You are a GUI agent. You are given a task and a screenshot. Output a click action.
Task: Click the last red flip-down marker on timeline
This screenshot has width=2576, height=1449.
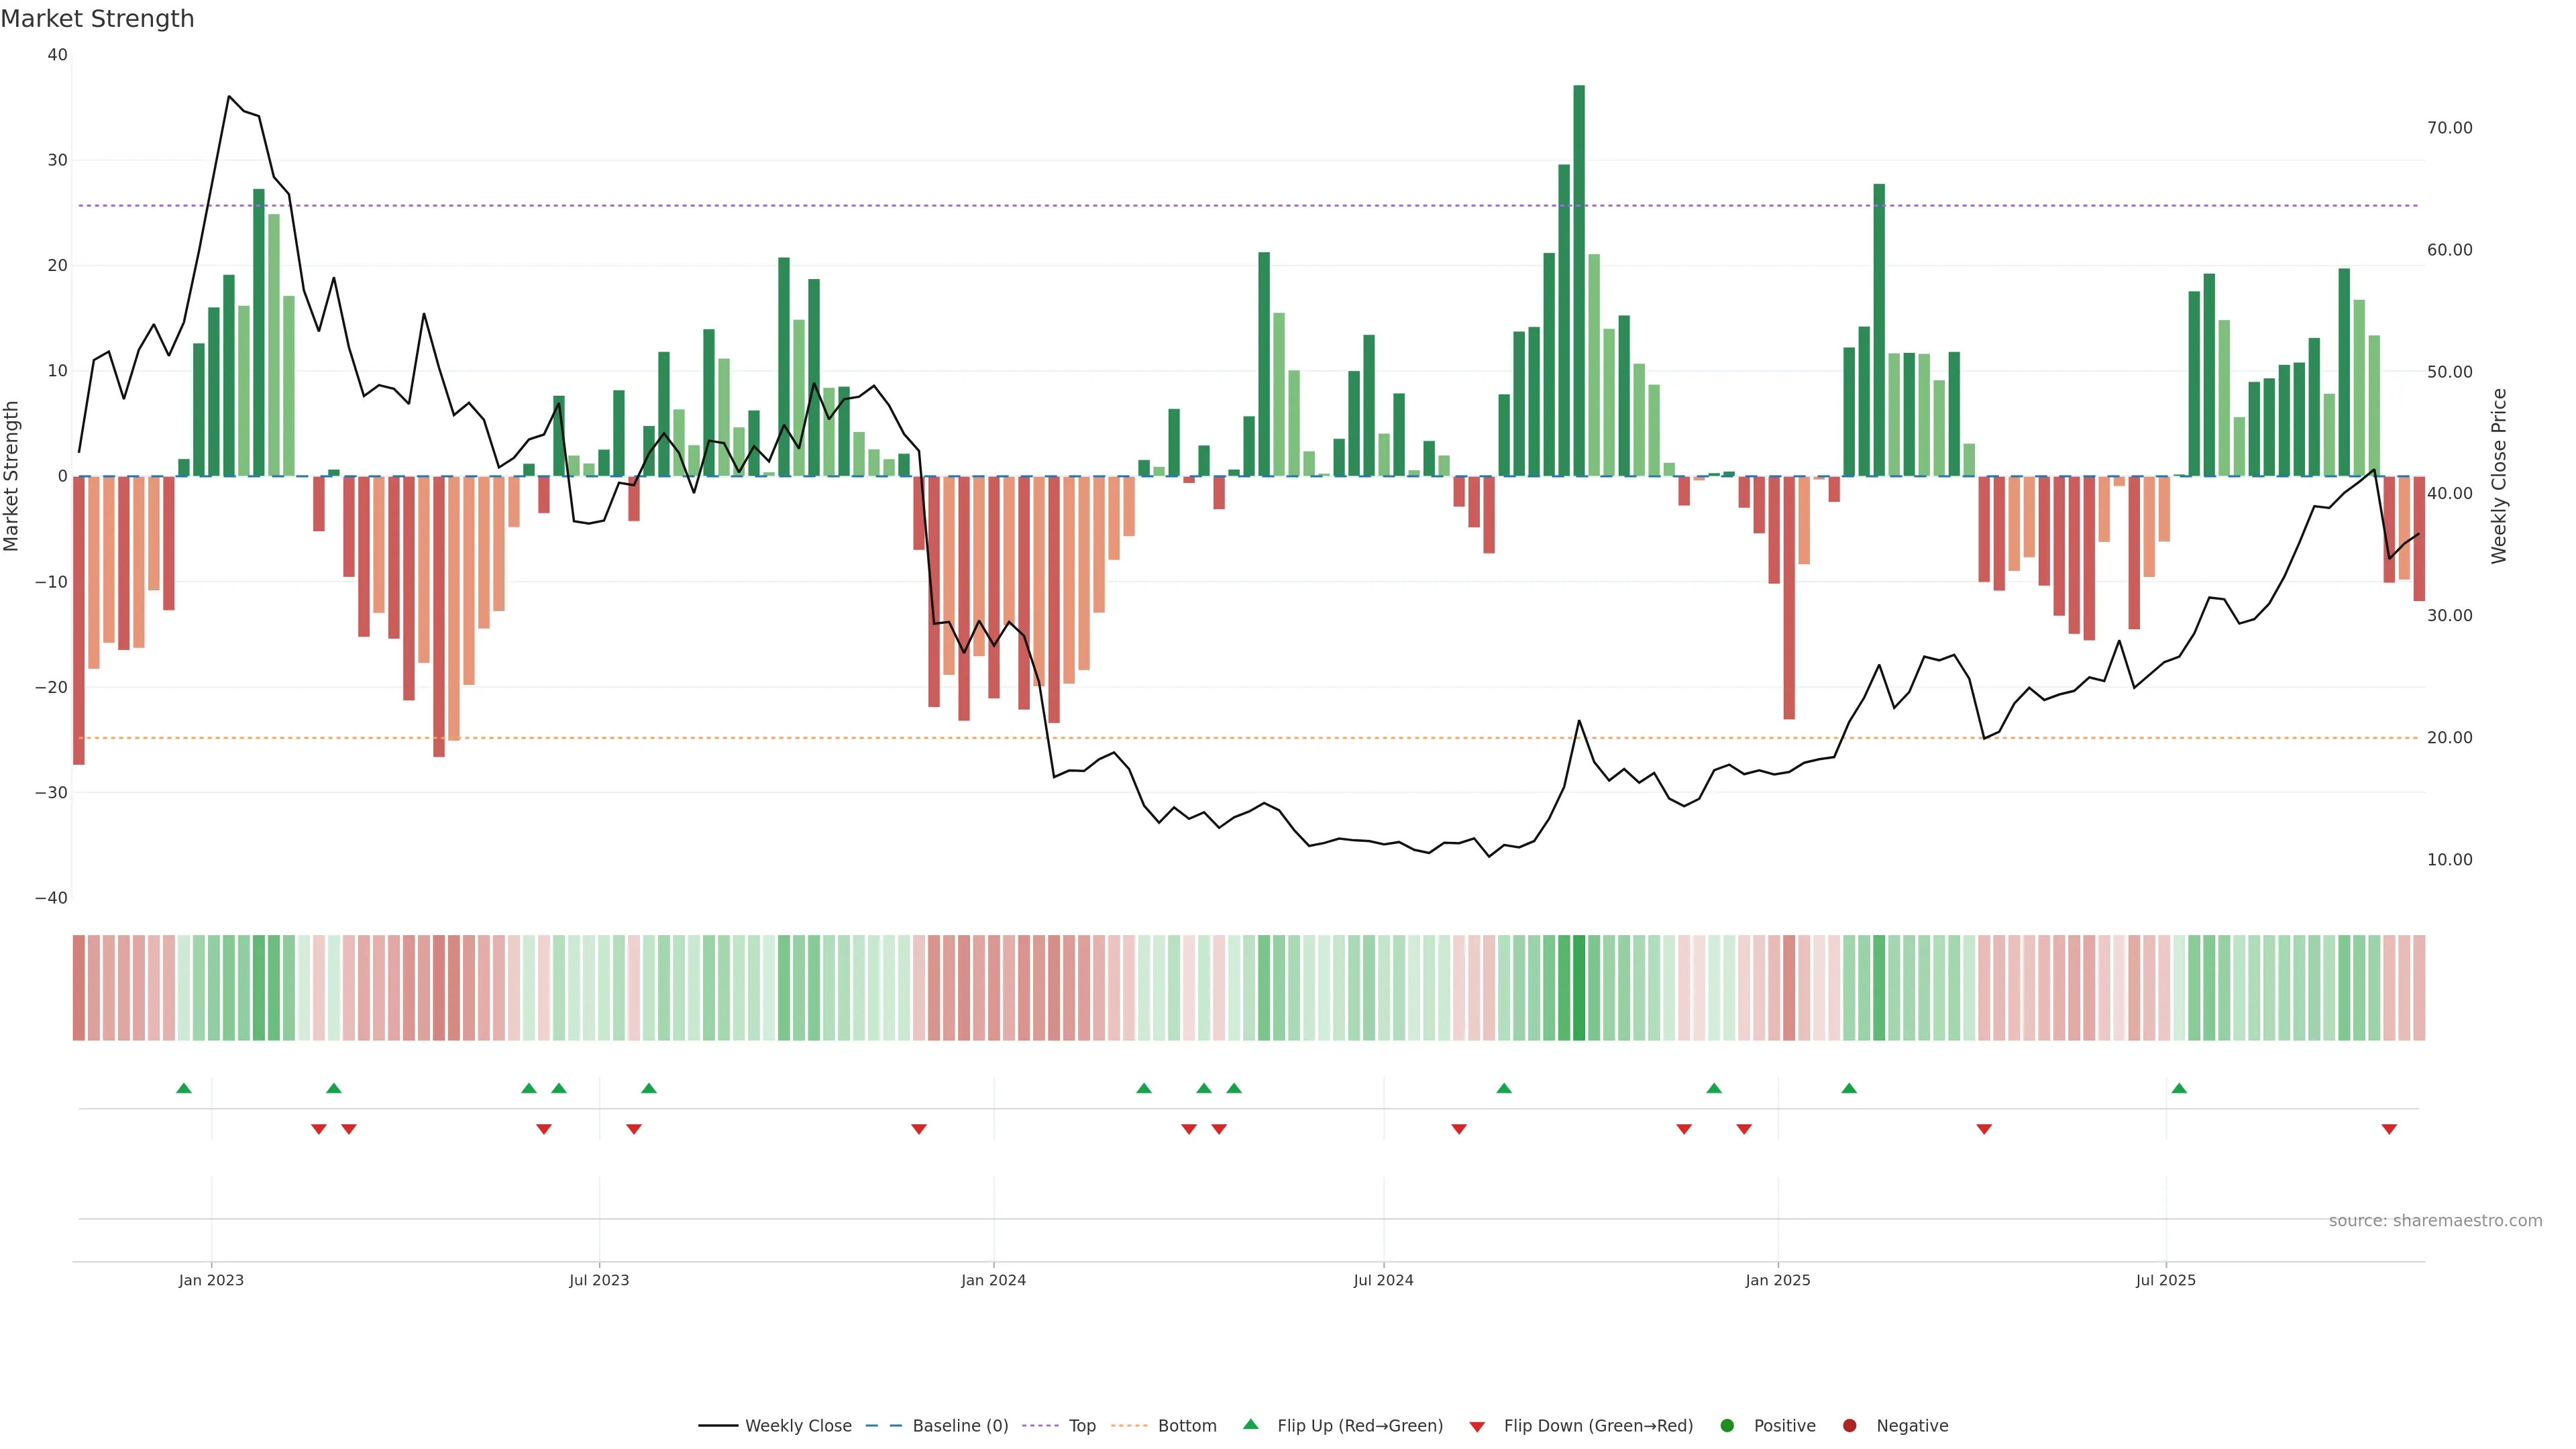(2389, 1129)
